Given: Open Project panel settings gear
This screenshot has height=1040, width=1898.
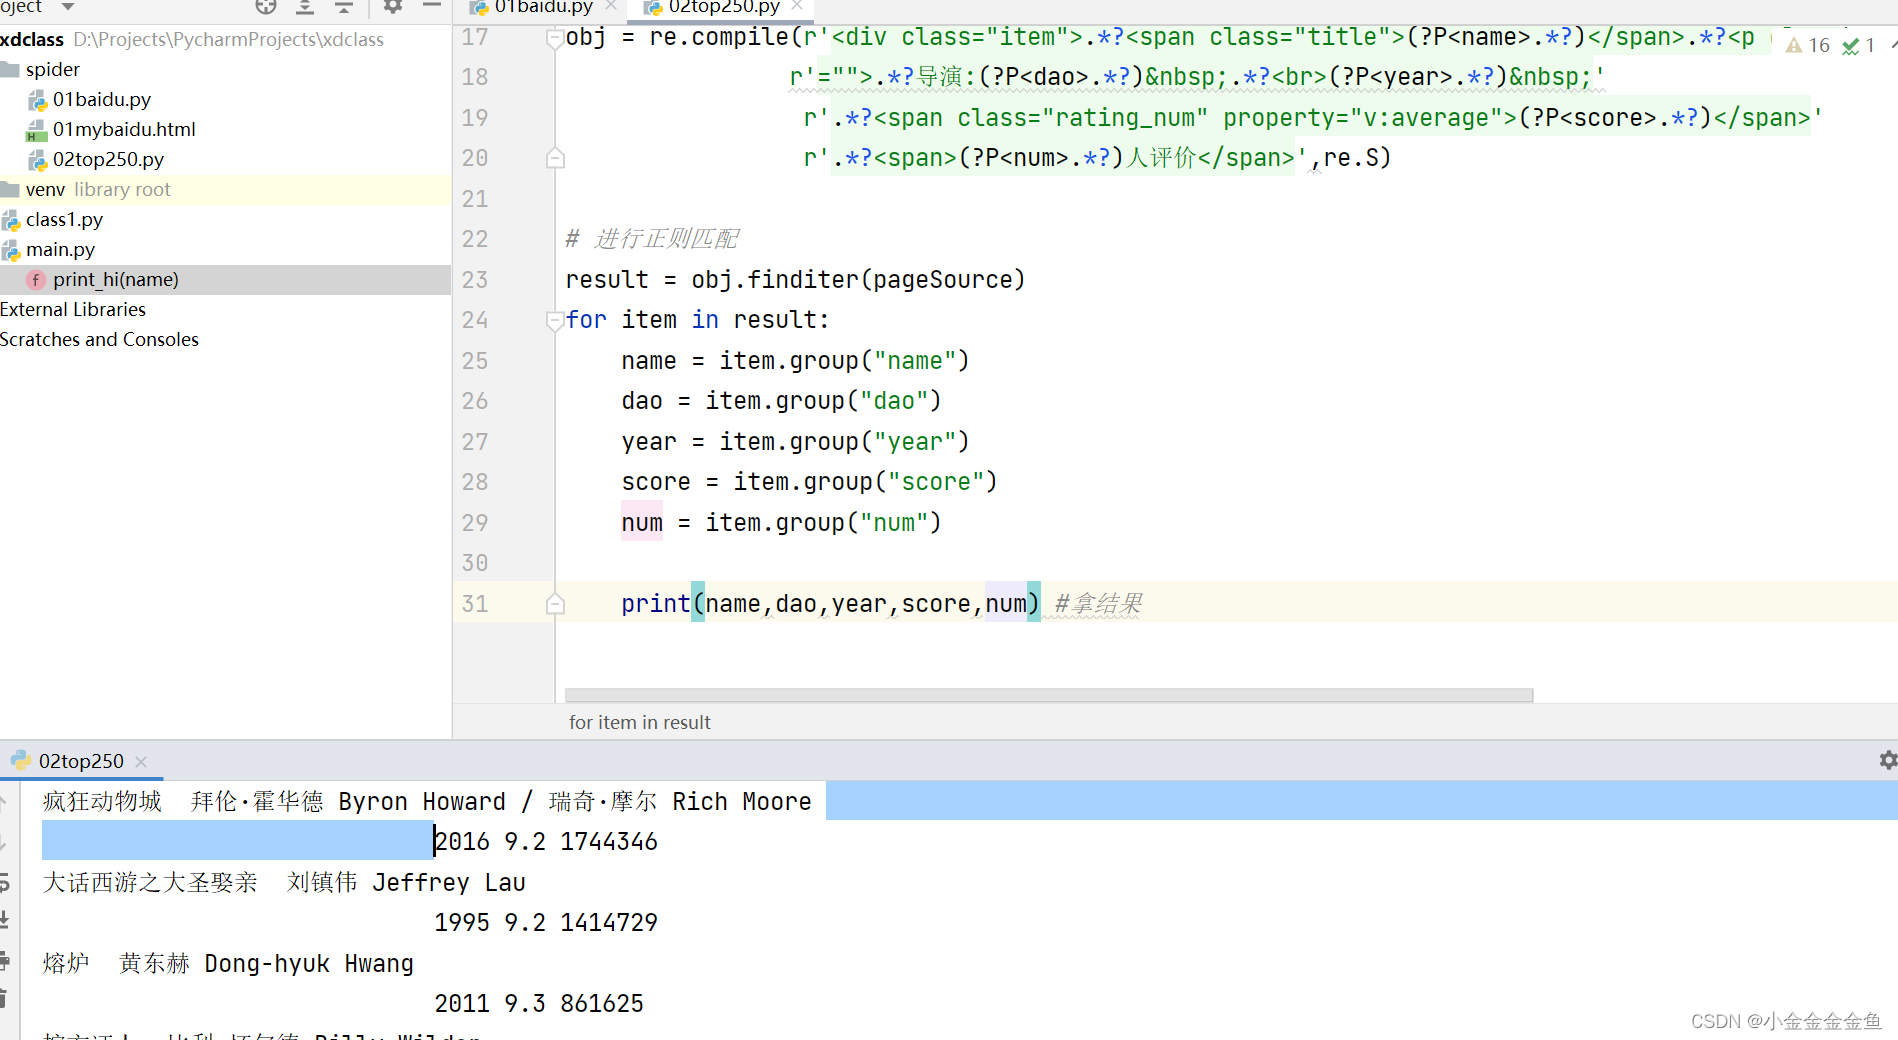Looking at the screenshot, I should tap(393, 6).
